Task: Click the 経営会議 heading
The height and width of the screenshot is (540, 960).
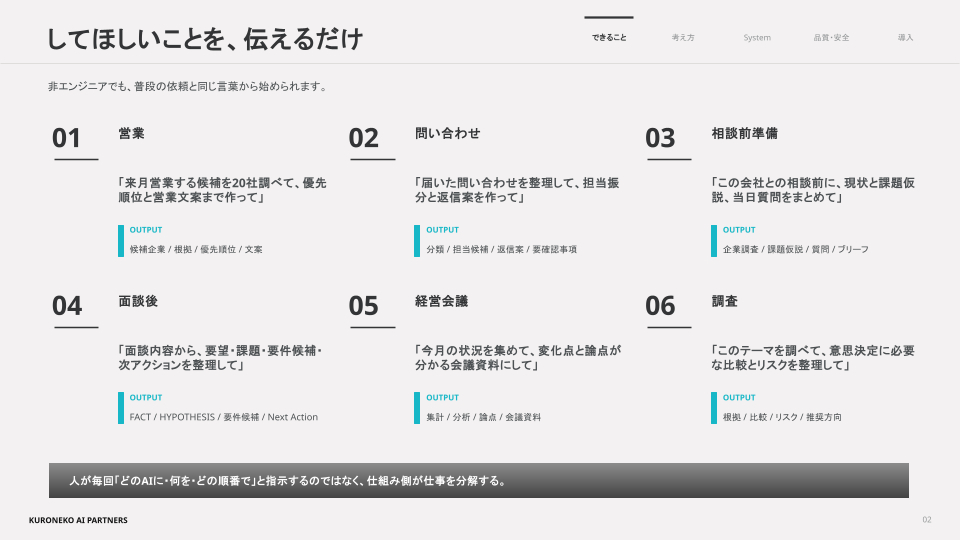Action: point(441,301)
